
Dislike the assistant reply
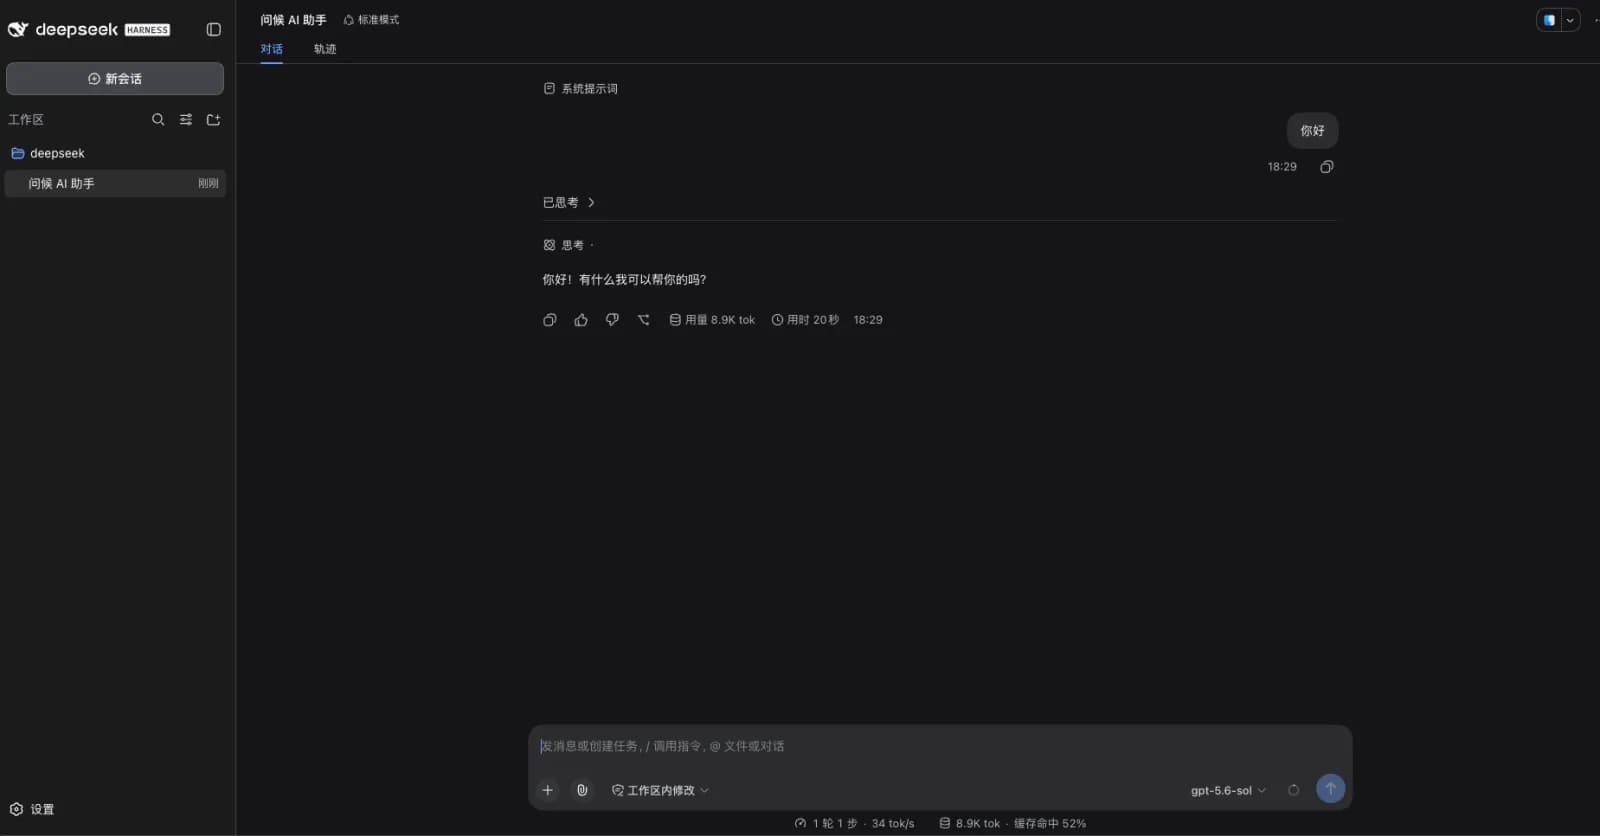[612, 320]
